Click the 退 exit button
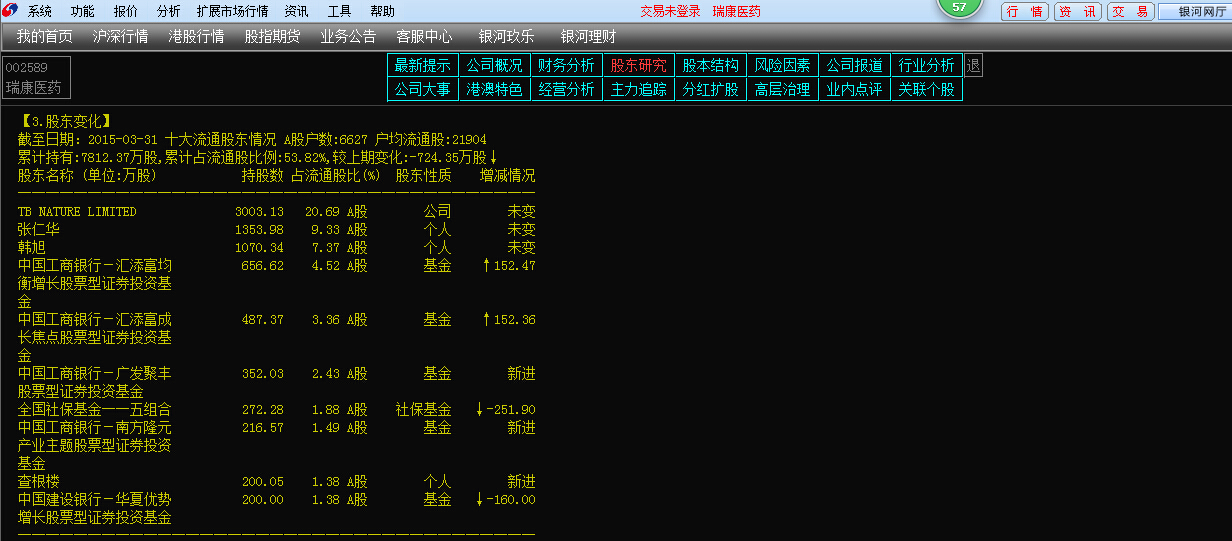The image size is (1232, 541). coord(973,65)
